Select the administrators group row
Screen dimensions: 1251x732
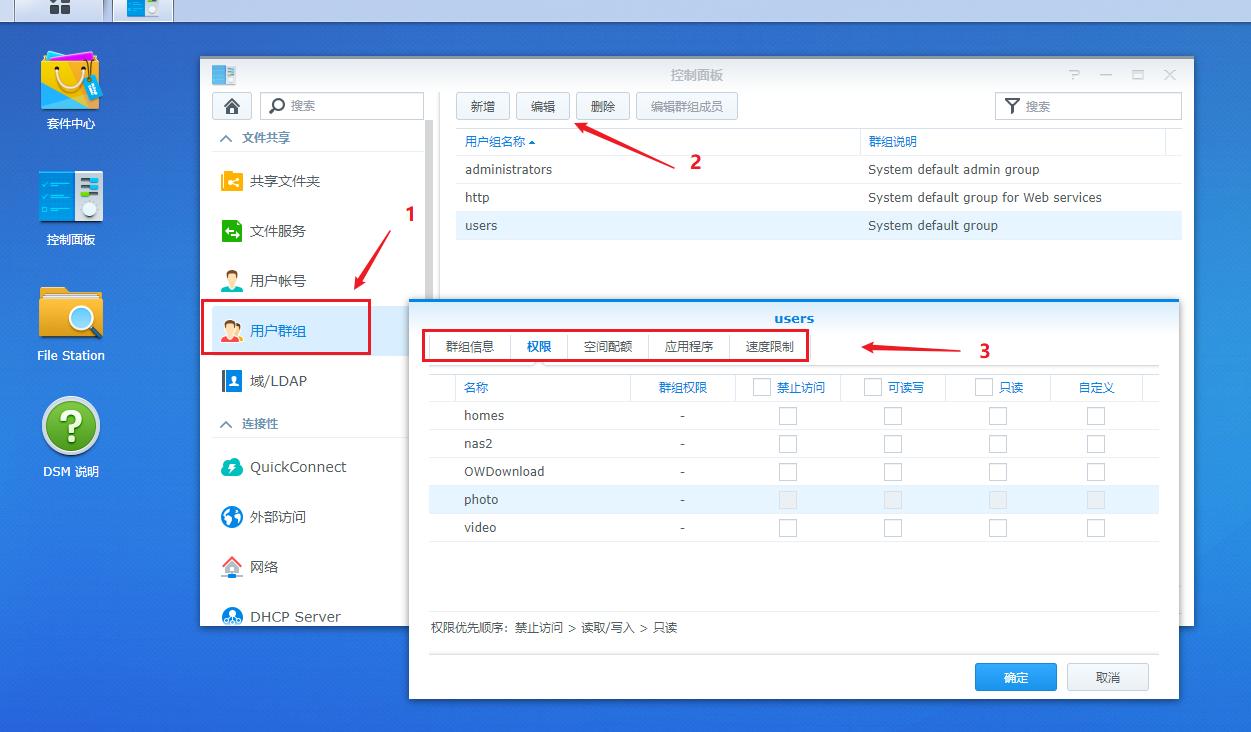(x=819, y=170)
